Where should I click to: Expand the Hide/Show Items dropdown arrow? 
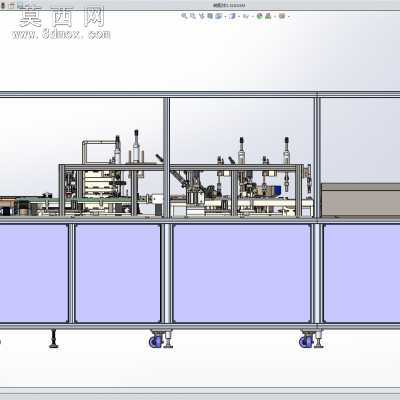coord(252,16)
